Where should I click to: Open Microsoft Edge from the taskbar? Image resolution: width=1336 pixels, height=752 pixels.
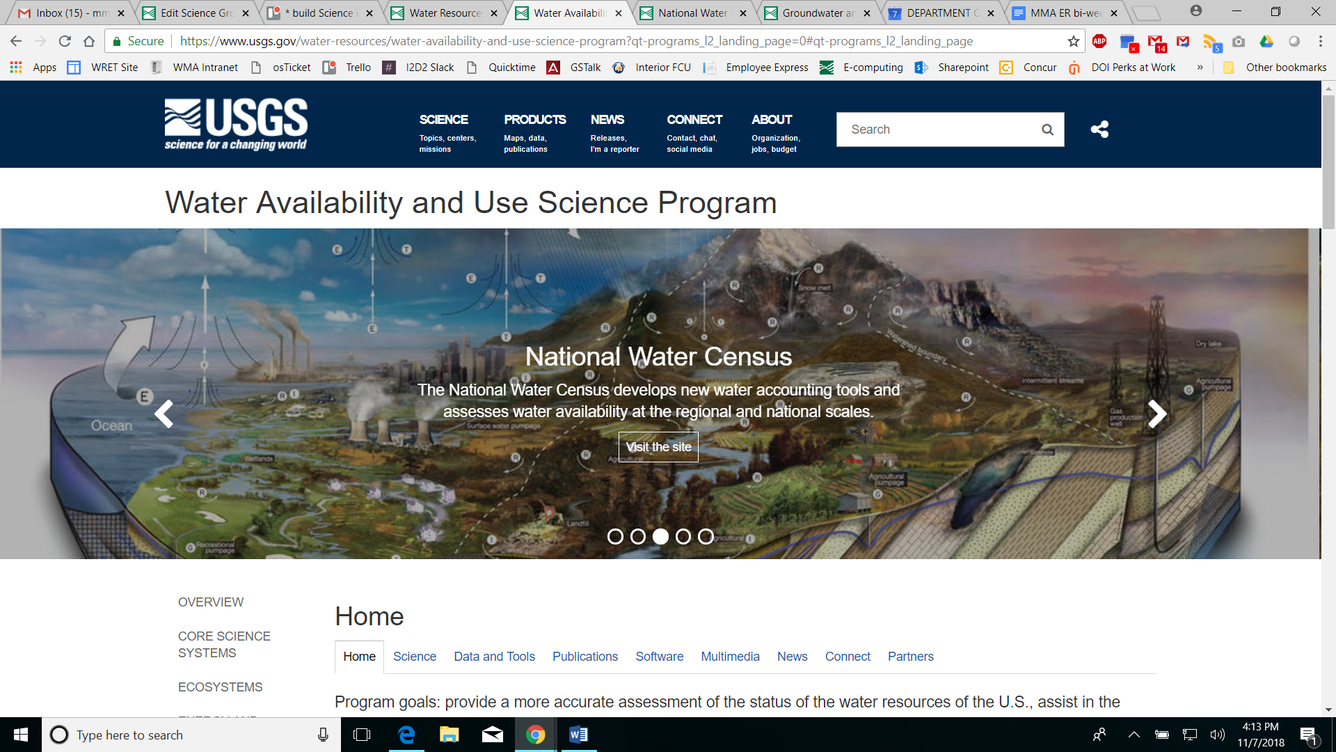point(406,734)
